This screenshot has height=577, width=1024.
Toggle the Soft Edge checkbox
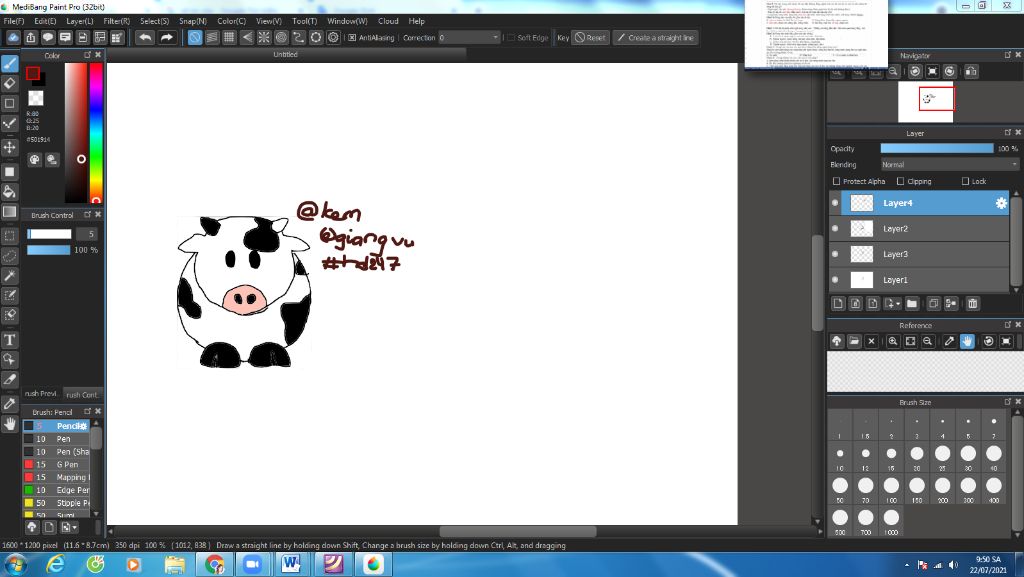pos(511,38)
